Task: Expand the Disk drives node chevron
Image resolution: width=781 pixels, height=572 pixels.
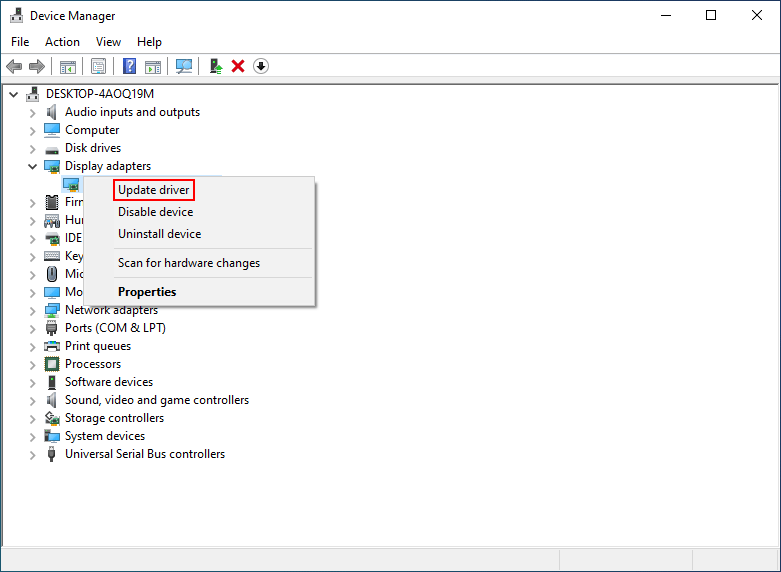Action: (32, 148)
